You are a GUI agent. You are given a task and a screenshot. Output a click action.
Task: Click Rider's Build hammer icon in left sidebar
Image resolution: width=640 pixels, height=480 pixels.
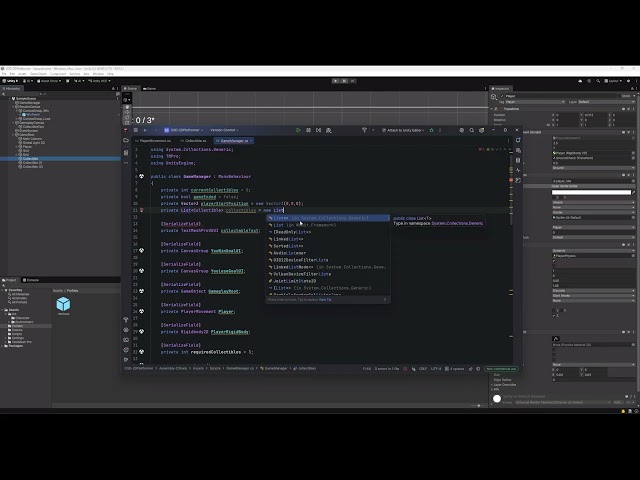point(126,320)
